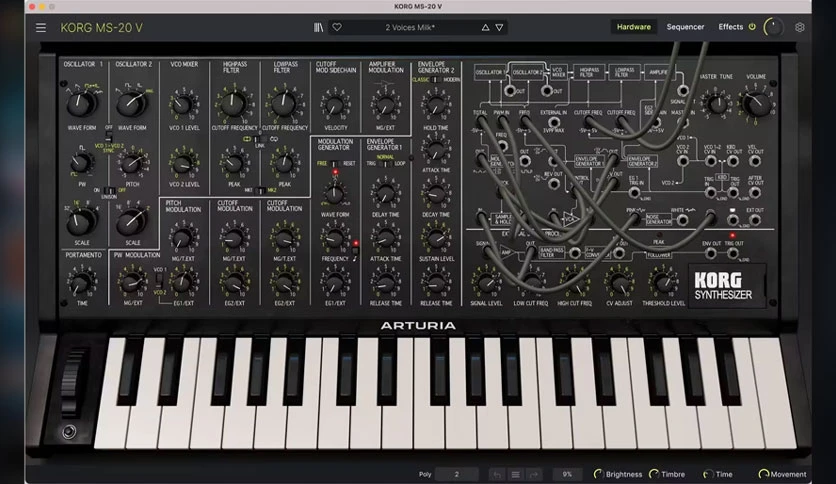Click the EXT OUT patch jack
The image size is (836, 484).
(x=755, y=220)
